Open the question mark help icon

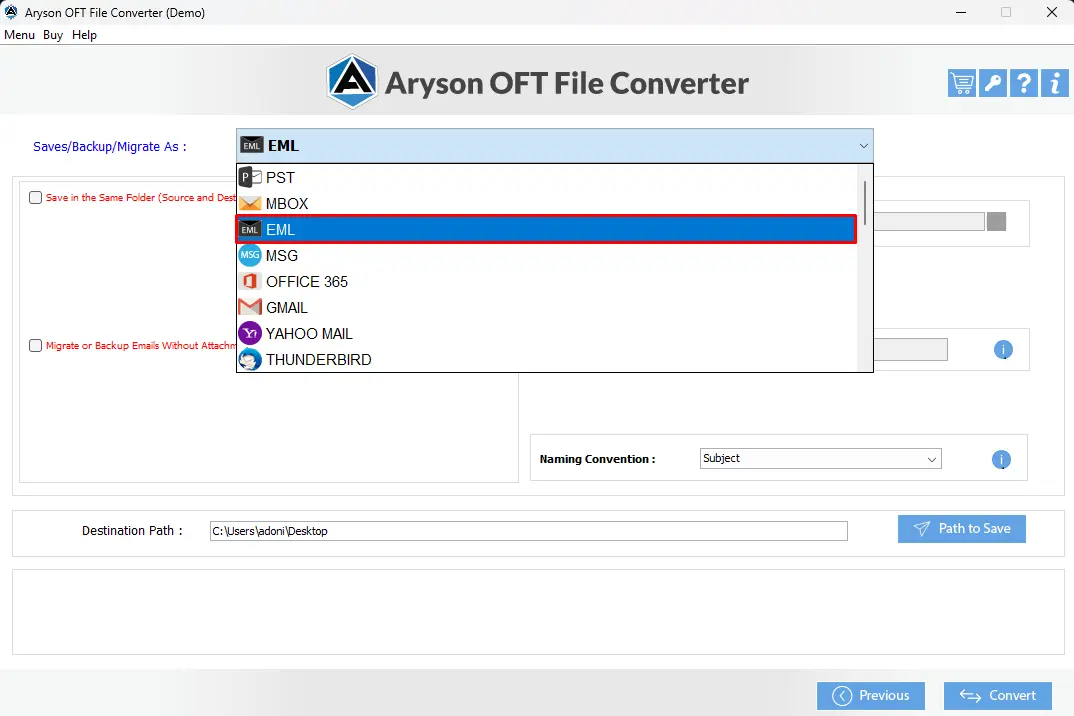(1024, 84)
